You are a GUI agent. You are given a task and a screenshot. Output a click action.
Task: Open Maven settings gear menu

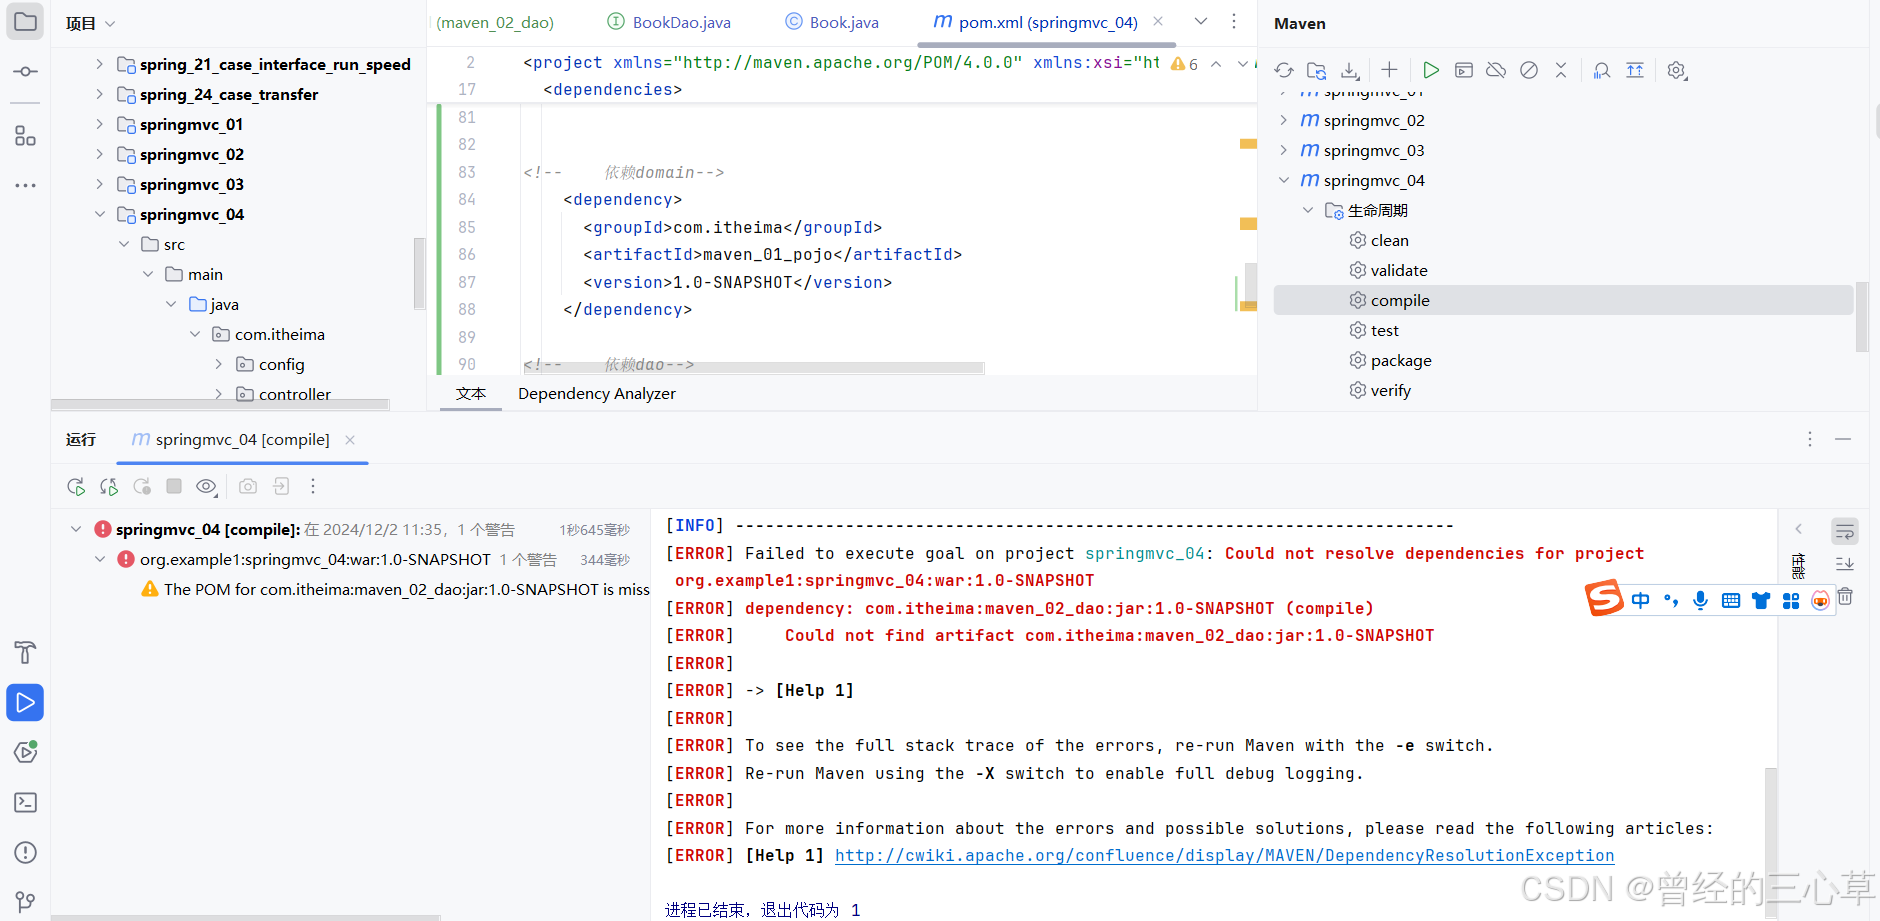tap(1677, 70)
